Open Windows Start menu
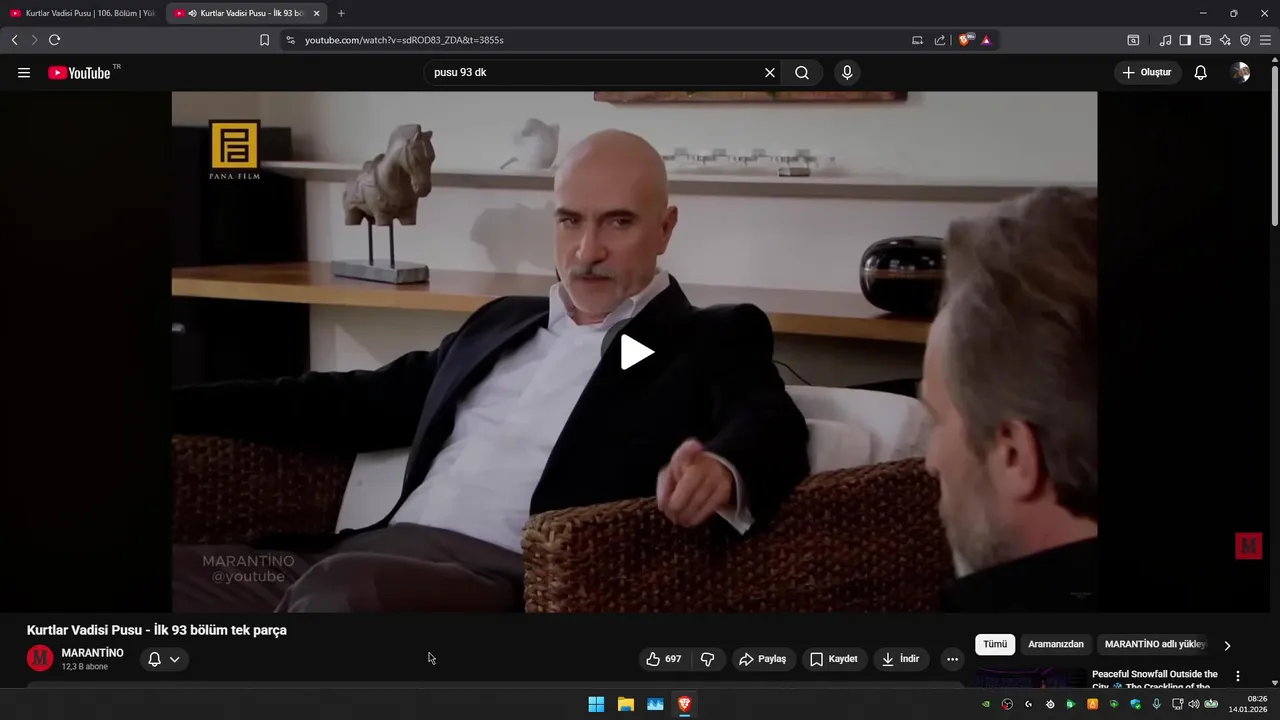 point(596,704)
